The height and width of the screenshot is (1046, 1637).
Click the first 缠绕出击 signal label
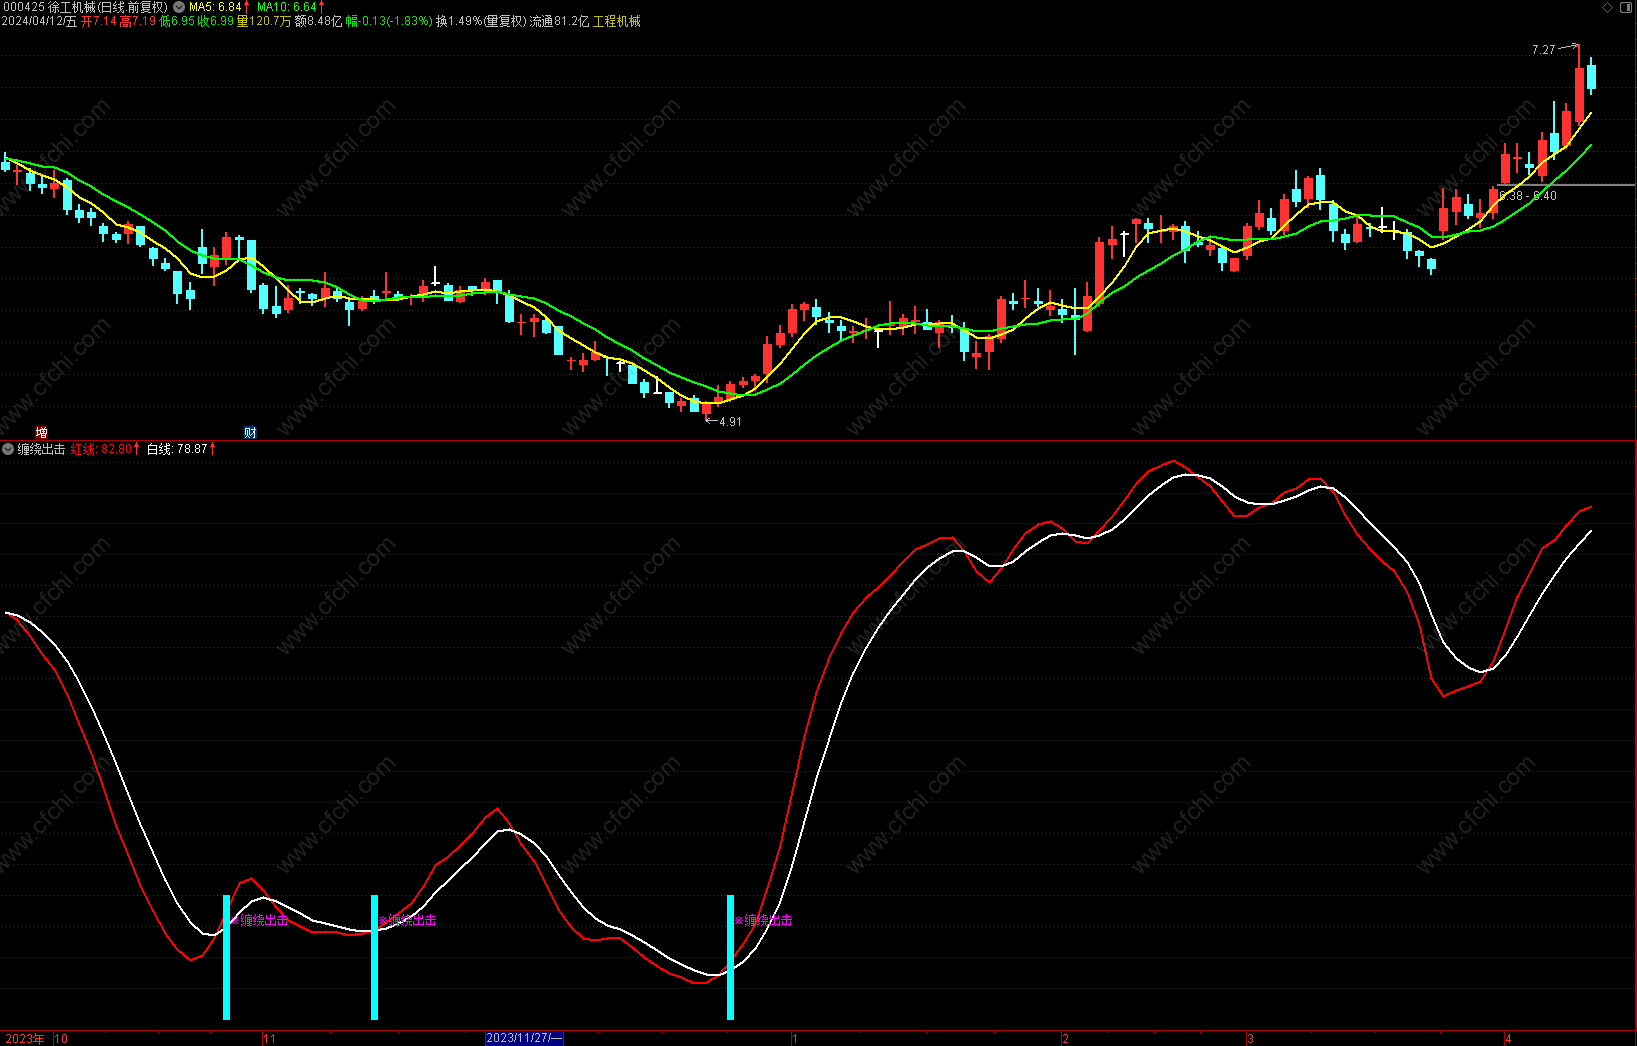261,920
